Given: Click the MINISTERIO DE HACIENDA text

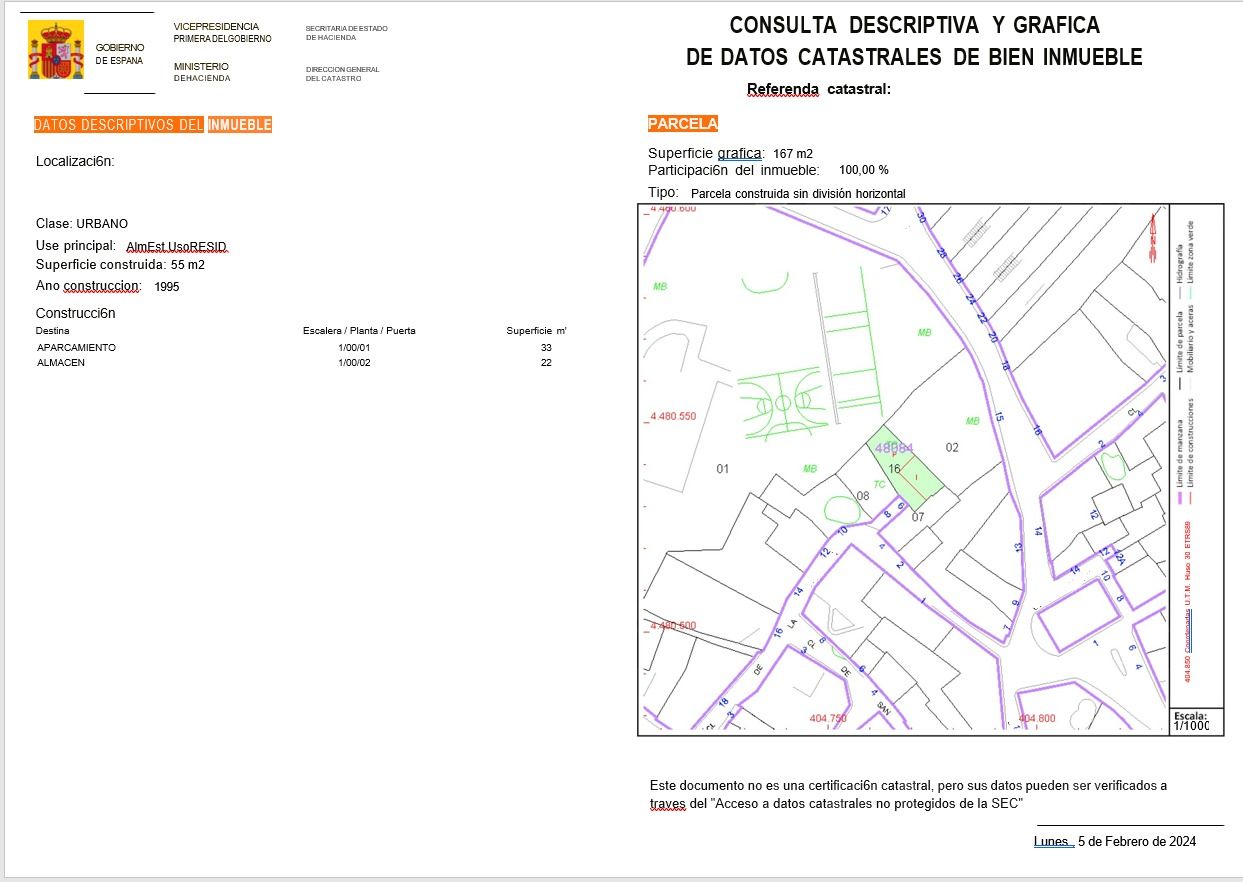Looking at the screenshot, I should tap(201, 72).
